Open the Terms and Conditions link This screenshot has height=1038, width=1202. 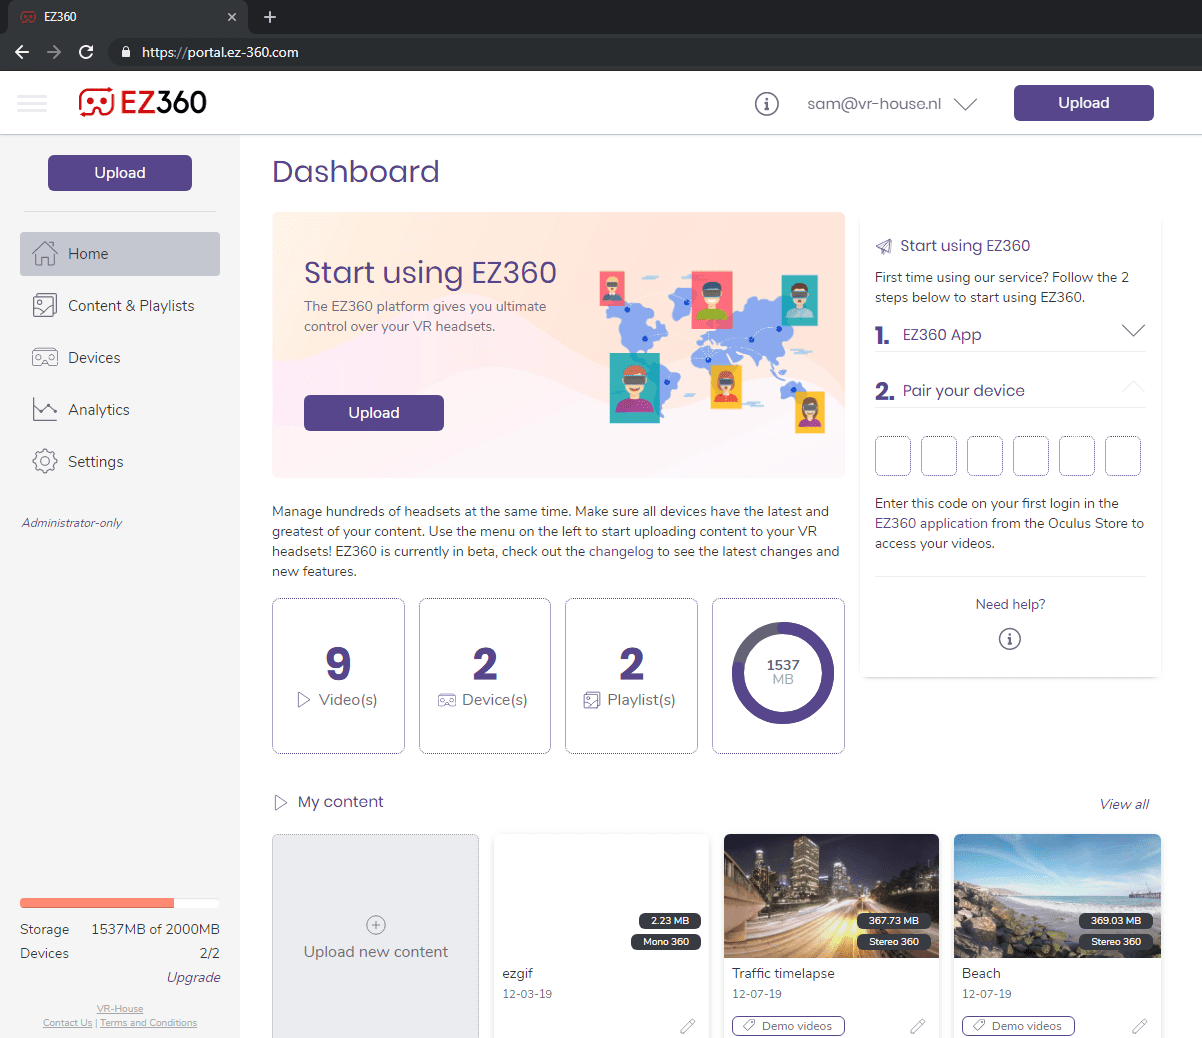[148, 1022]
